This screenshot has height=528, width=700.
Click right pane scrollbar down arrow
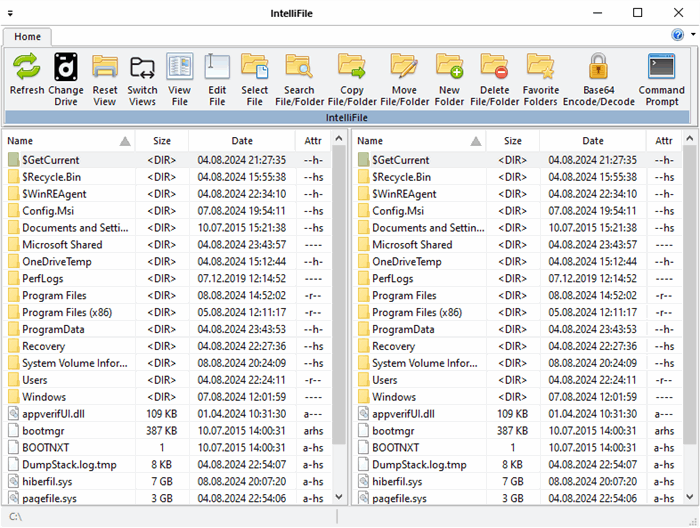pyautogui.click(x=690, y=497)
